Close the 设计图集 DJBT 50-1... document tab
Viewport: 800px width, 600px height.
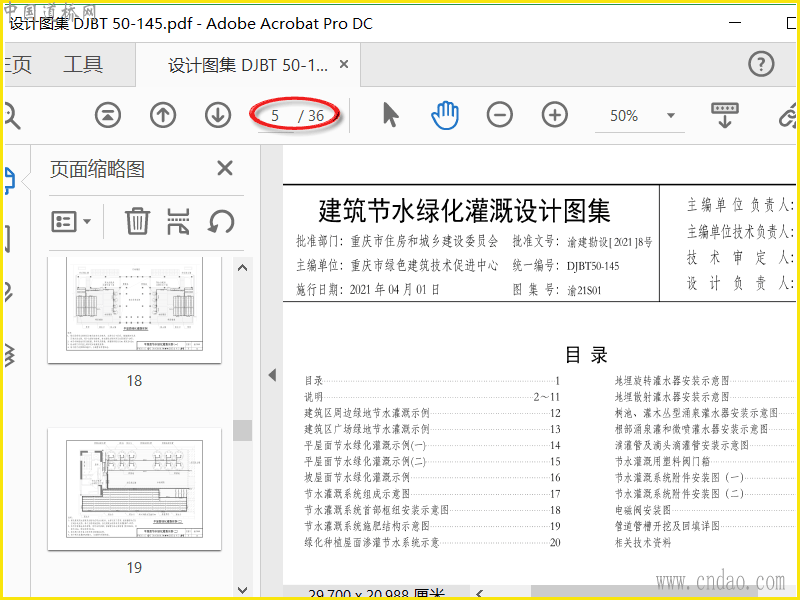pos(344,64)
